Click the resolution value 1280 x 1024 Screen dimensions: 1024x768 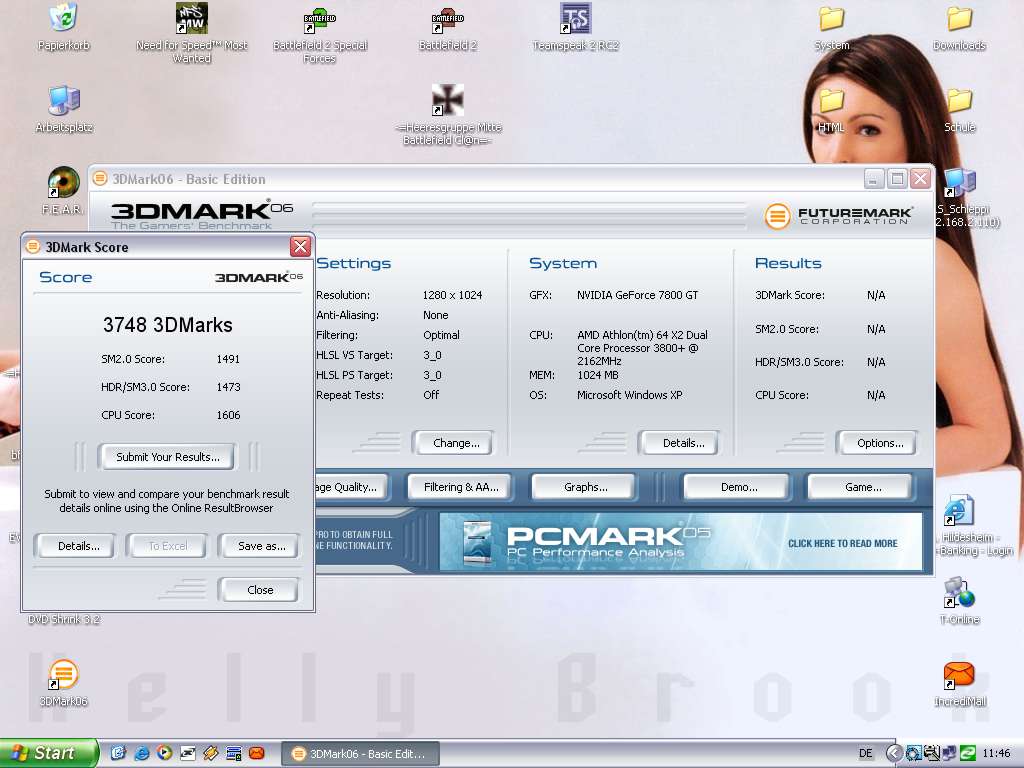pyautogui.click(x=452, y=295)
